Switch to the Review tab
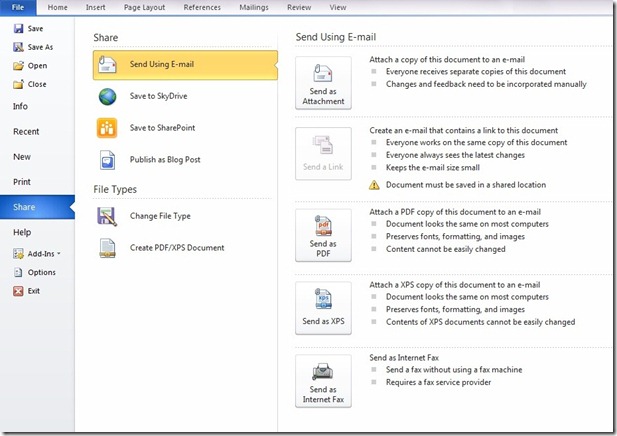This screenshot has height=436, width=617. [299, 7]
